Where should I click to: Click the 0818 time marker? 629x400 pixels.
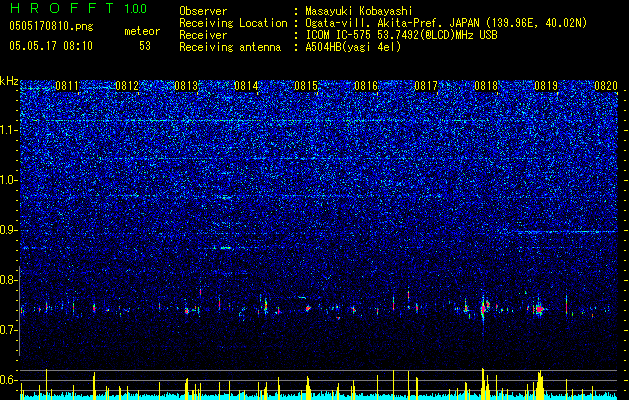coord(486,86)
